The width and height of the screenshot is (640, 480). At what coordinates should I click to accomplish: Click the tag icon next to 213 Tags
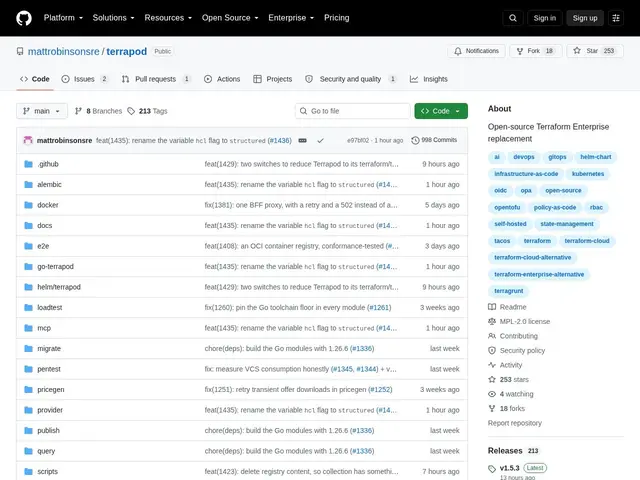131,111
